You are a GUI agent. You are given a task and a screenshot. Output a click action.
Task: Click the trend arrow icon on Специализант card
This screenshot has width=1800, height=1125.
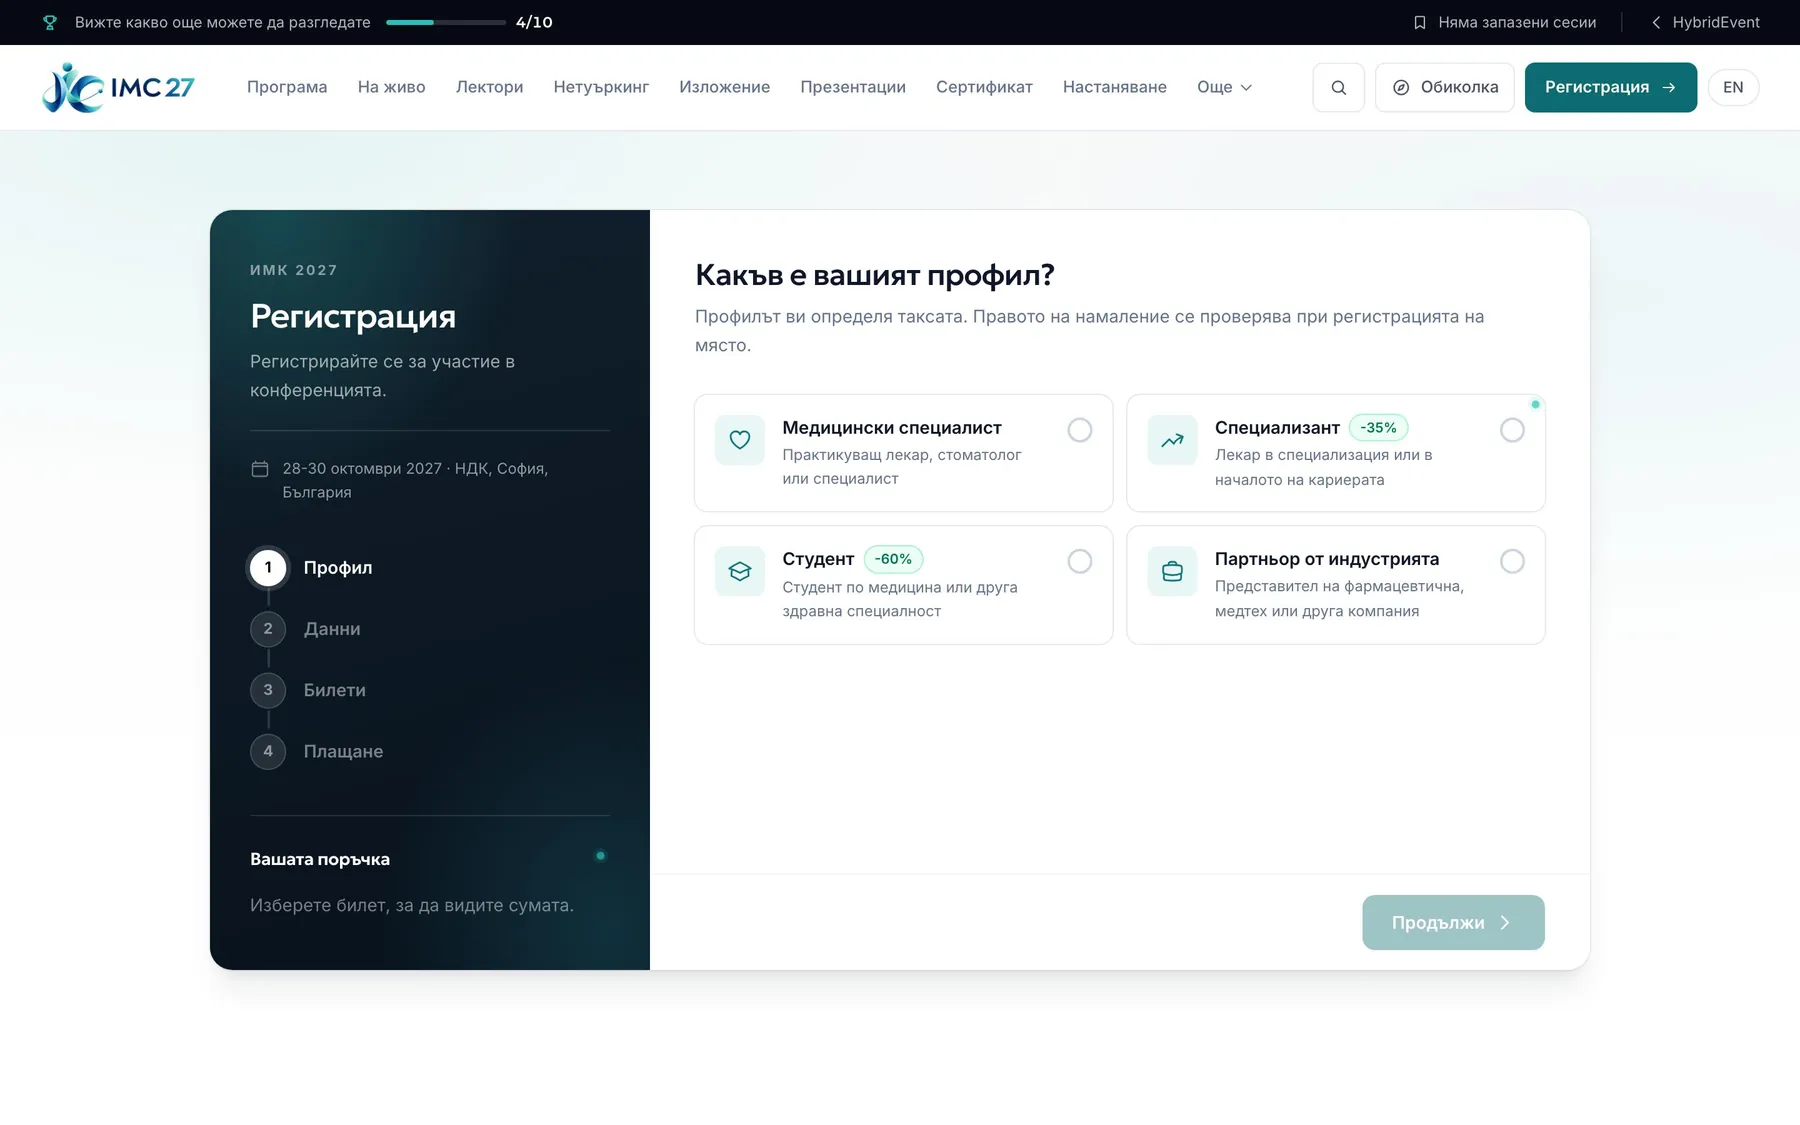[1172, 440]
